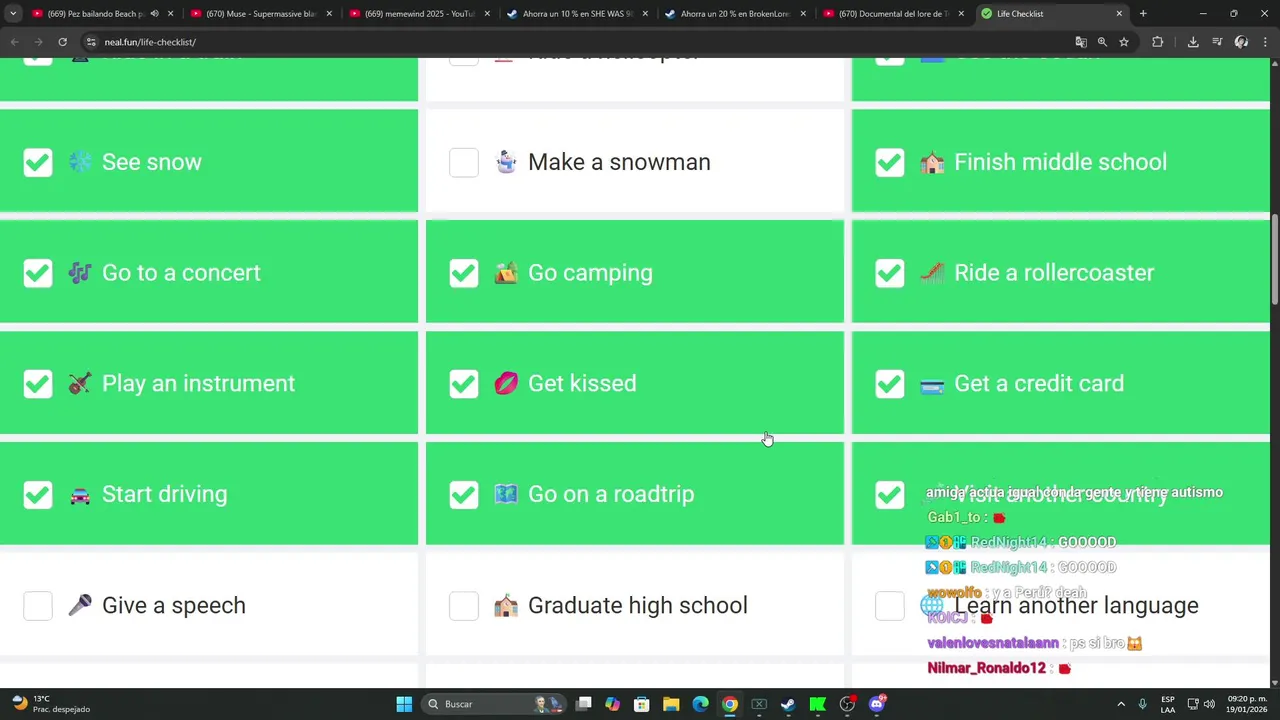Click the school emoji beside Finish middle school
Screen dimensions: 1280x720
(x=932, y=162)
